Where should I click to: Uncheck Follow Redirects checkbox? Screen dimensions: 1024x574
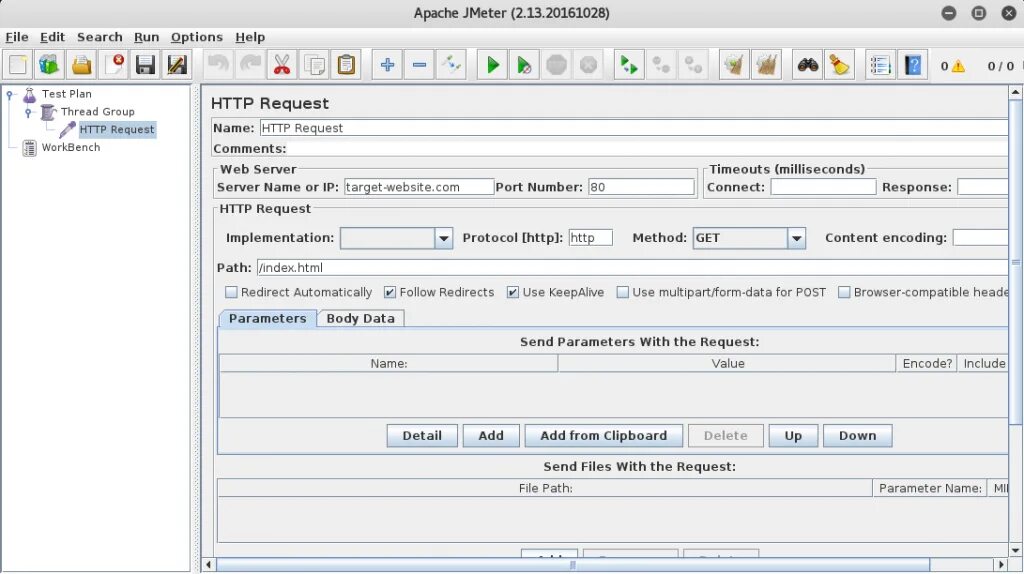[390, 292]
